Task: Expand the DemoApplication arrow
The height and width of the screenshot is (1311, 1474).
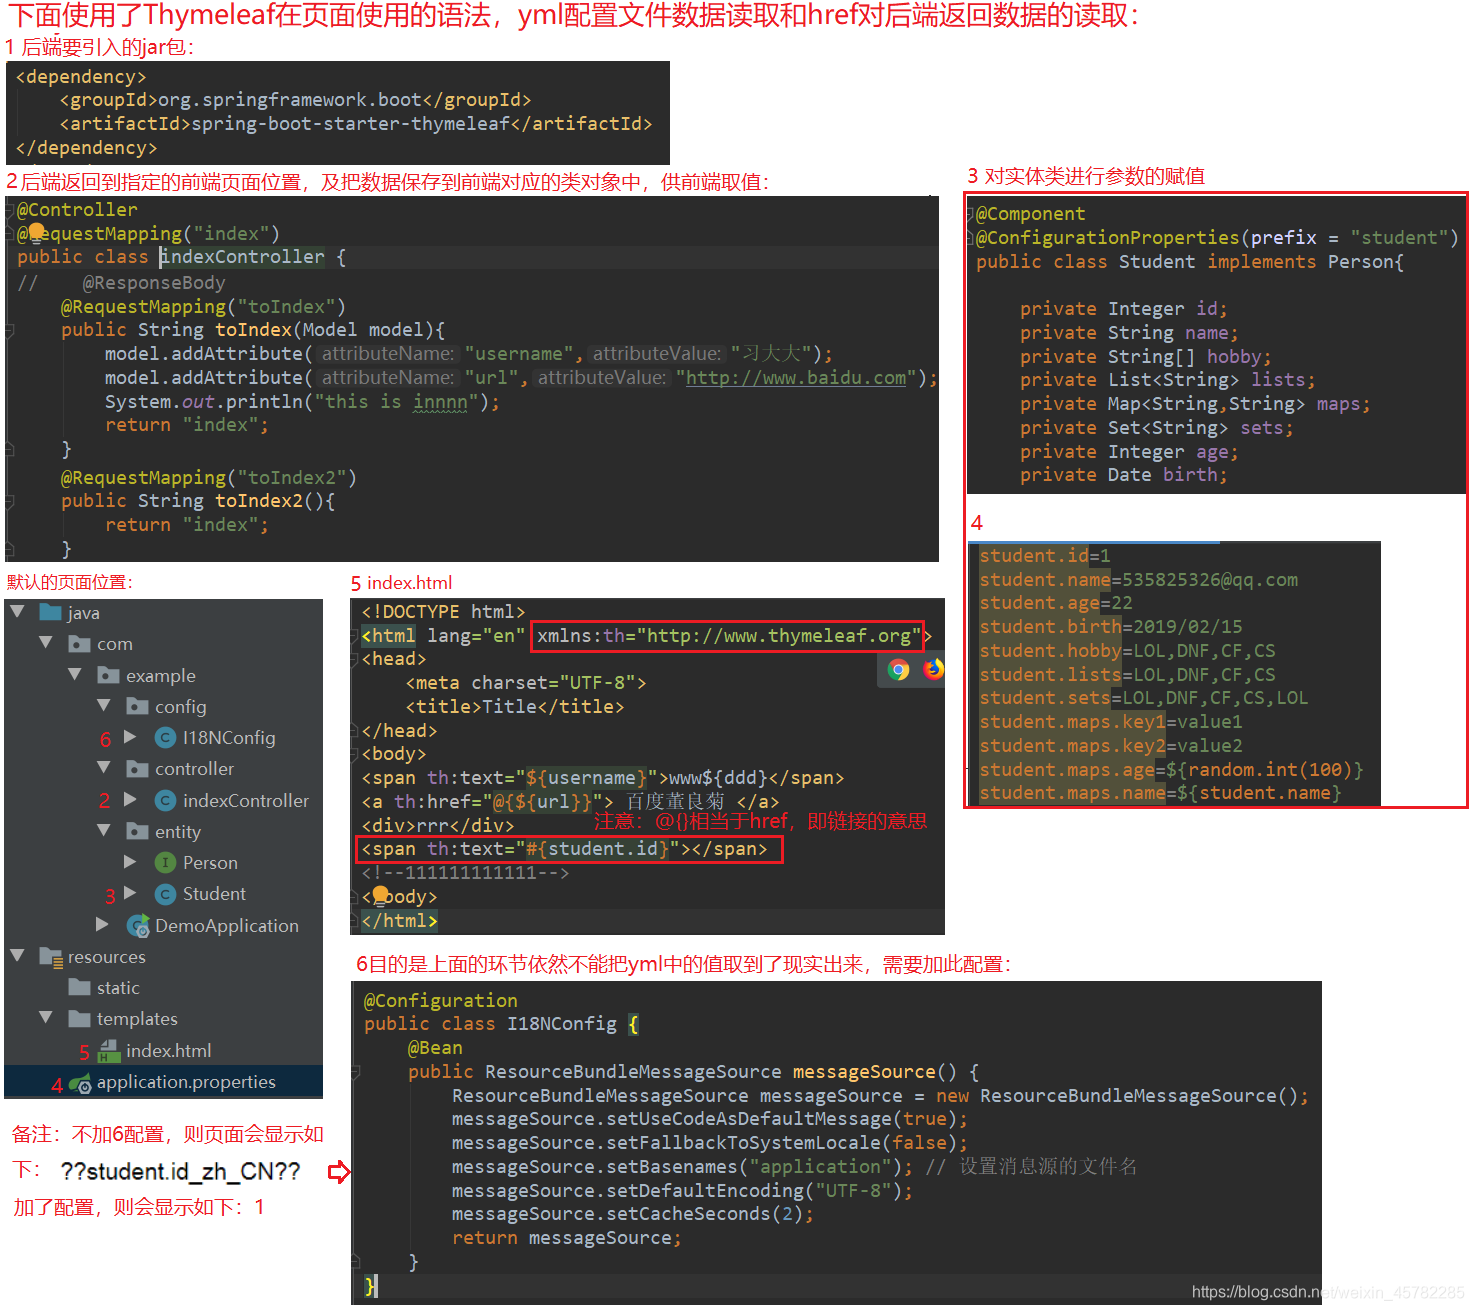Action: click(x=102, y=924)
